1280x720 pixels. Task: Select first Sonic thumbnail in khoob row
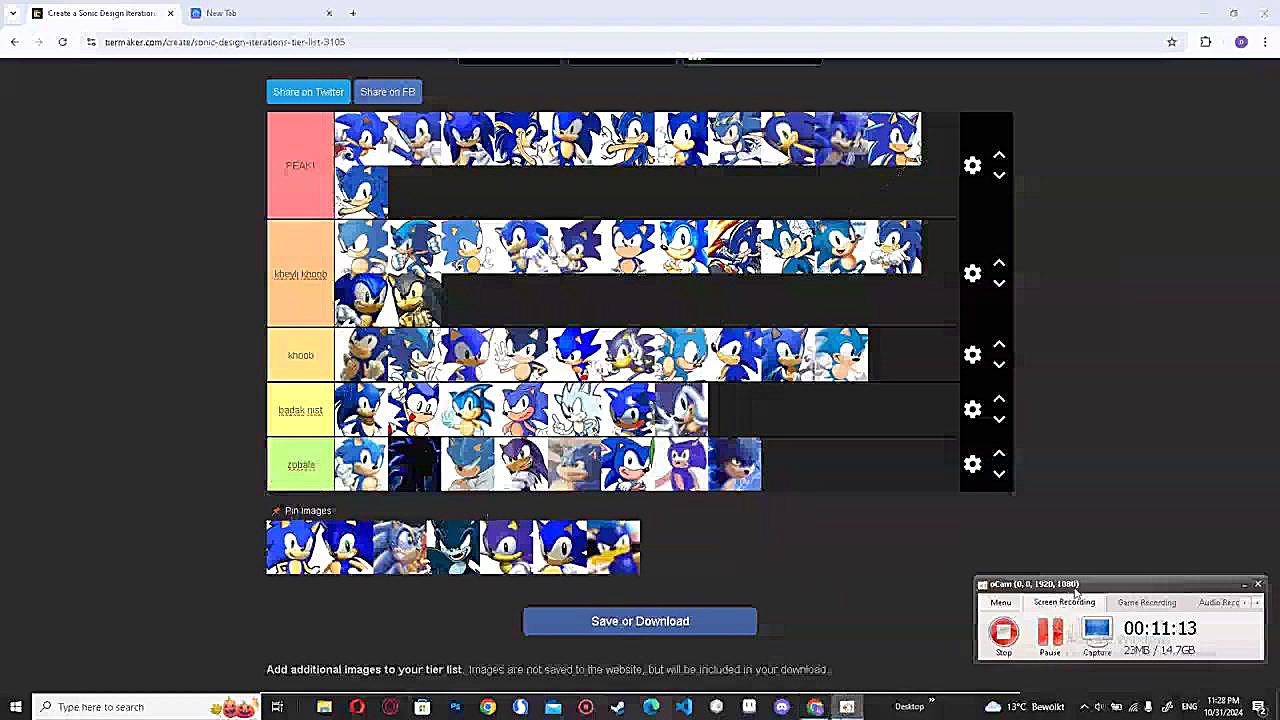point(361,355)
